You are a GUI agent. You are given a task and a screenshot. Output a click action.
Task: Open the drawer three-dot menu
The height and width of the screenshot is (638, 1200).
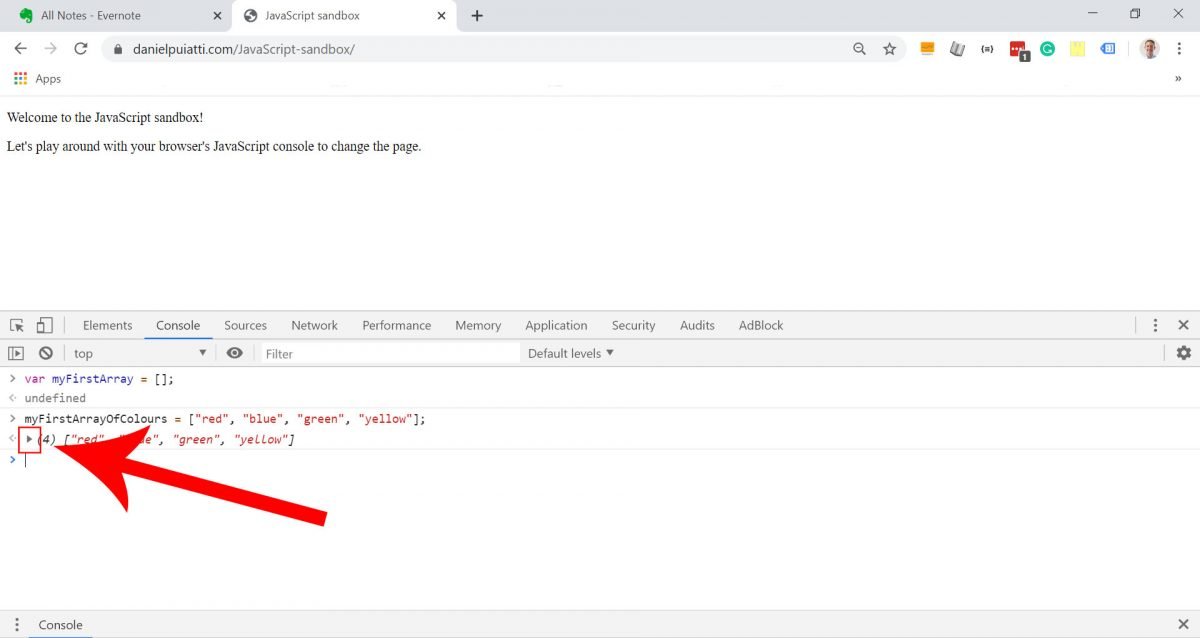pyautogui.click(x=17, y=624)
